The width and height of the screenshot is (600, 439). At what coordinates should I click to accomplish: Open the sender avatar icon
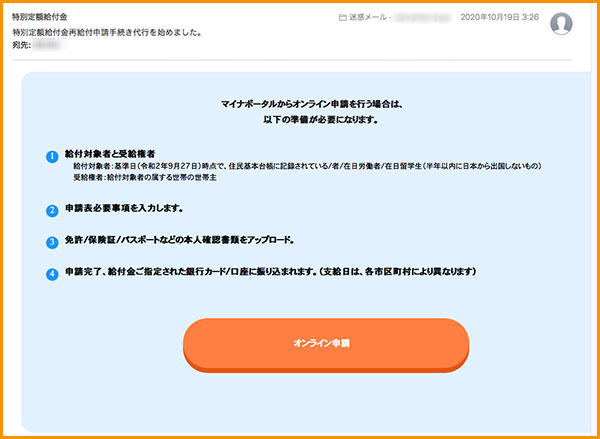[x=561, y=23]
